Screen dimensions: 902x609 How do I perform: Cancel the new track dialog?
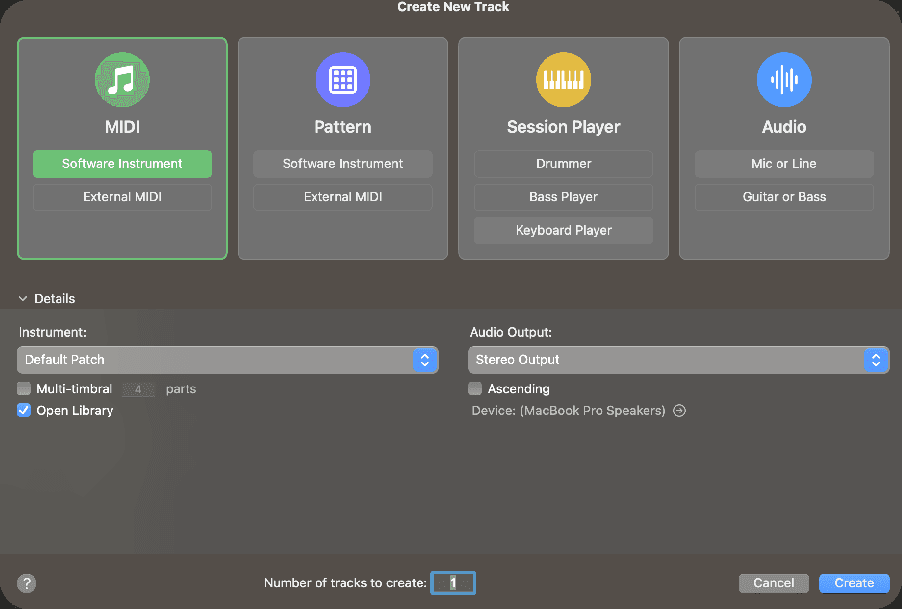pos(774,583)
